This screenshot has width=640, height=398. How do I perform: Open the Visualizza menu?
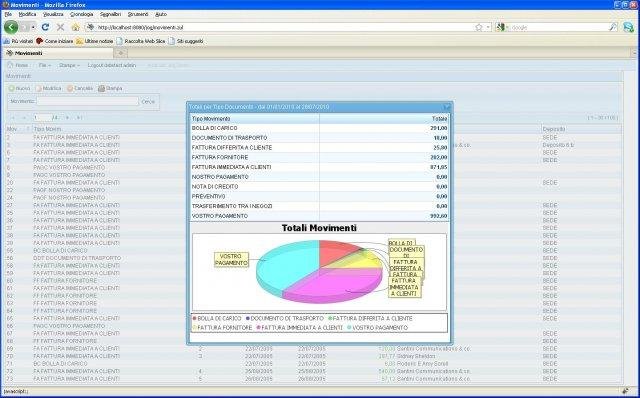[x=53, y=14]
